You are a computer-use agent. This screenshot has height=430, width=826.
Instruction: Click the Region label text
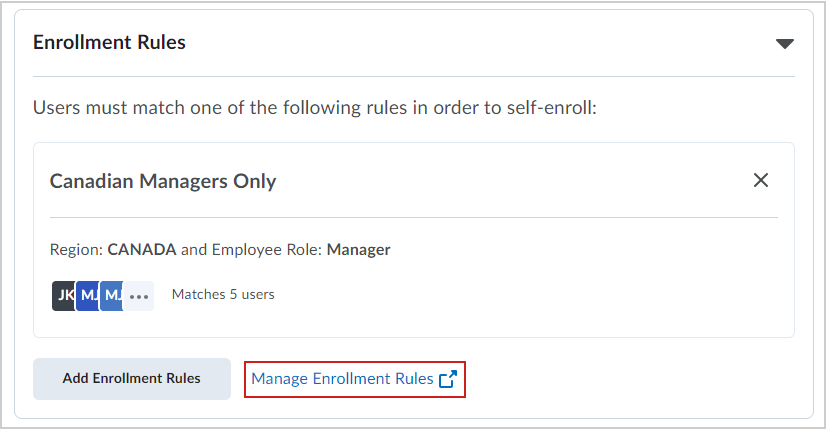(x=77, y=250)
